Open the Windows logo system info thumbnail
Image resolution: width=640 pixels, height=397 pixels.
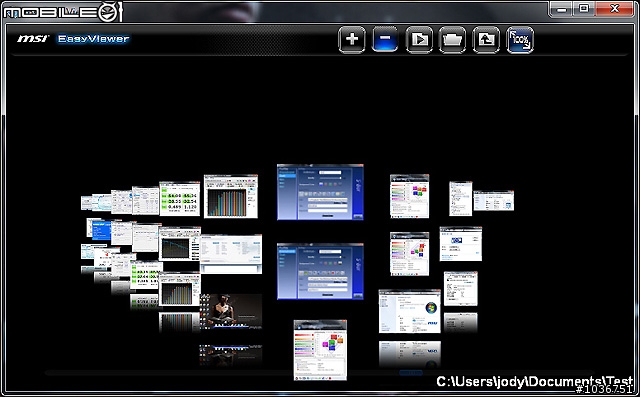click(410, 311)
